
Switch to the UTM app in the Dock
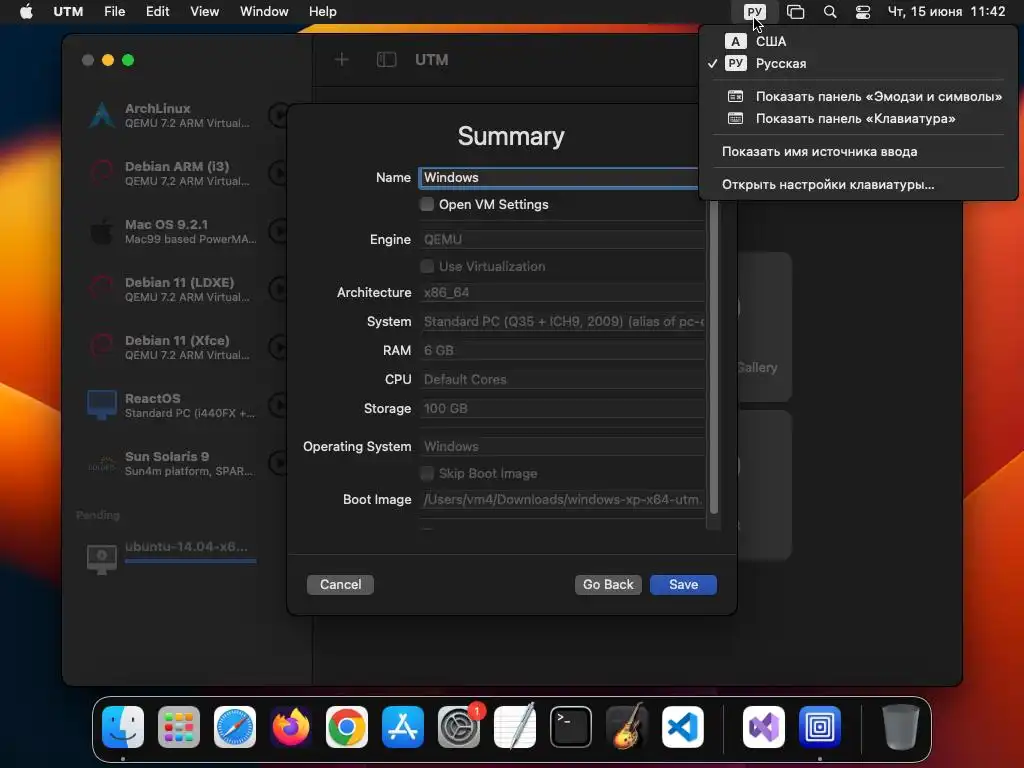pyautogui.click(x=820, y=726)
